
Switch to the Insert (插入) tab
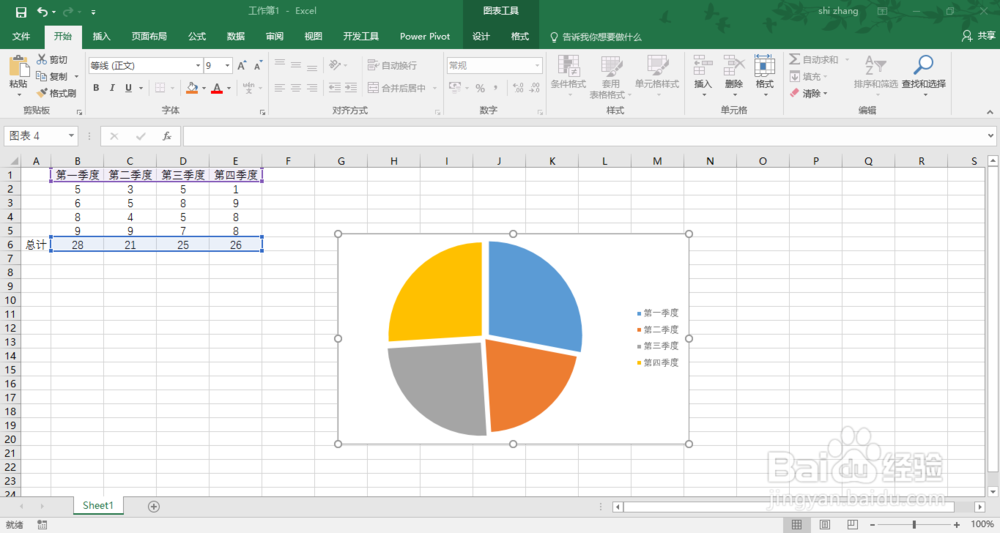(x=101, y=36)
